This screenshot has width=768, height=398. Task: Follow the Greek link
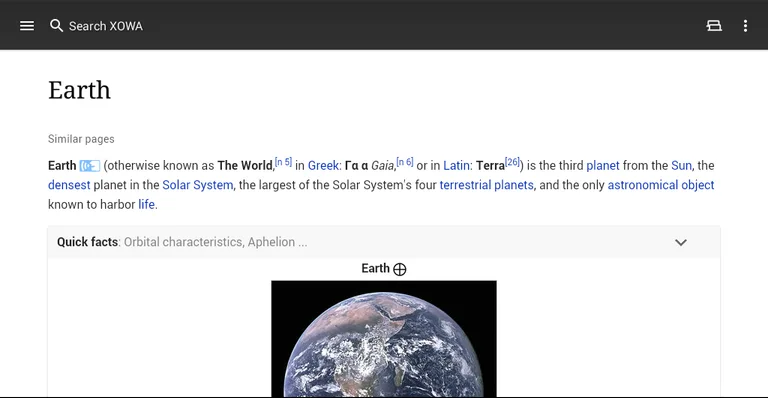[323, 165]
